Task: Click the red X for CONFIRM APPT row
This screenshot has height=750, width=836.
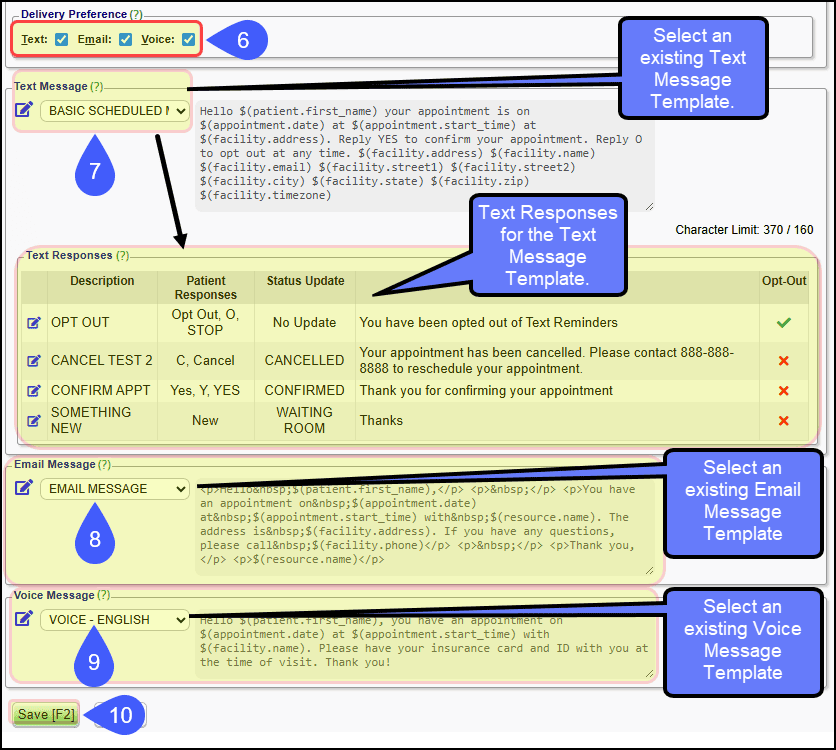Action: coord(784,391)
